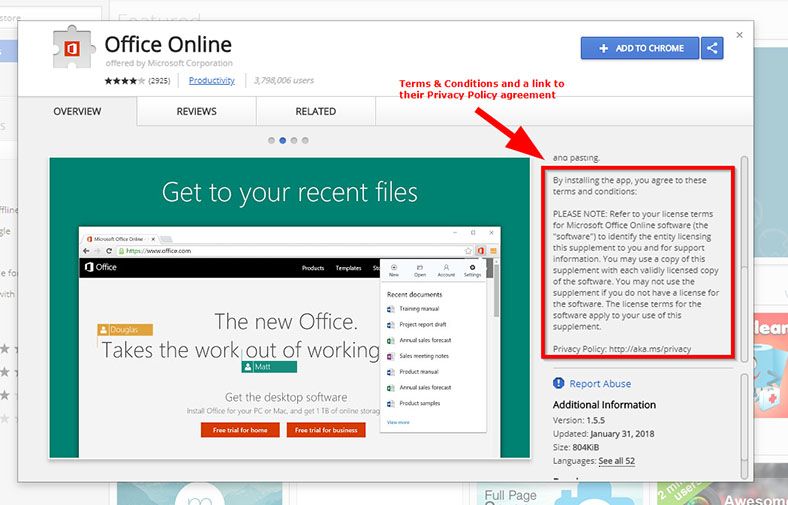Image resolution: width=788 pixels, height=505 pixels.
Task: Click the Privacy Policy http://aka.ms/privacy text
Action: 622,349
